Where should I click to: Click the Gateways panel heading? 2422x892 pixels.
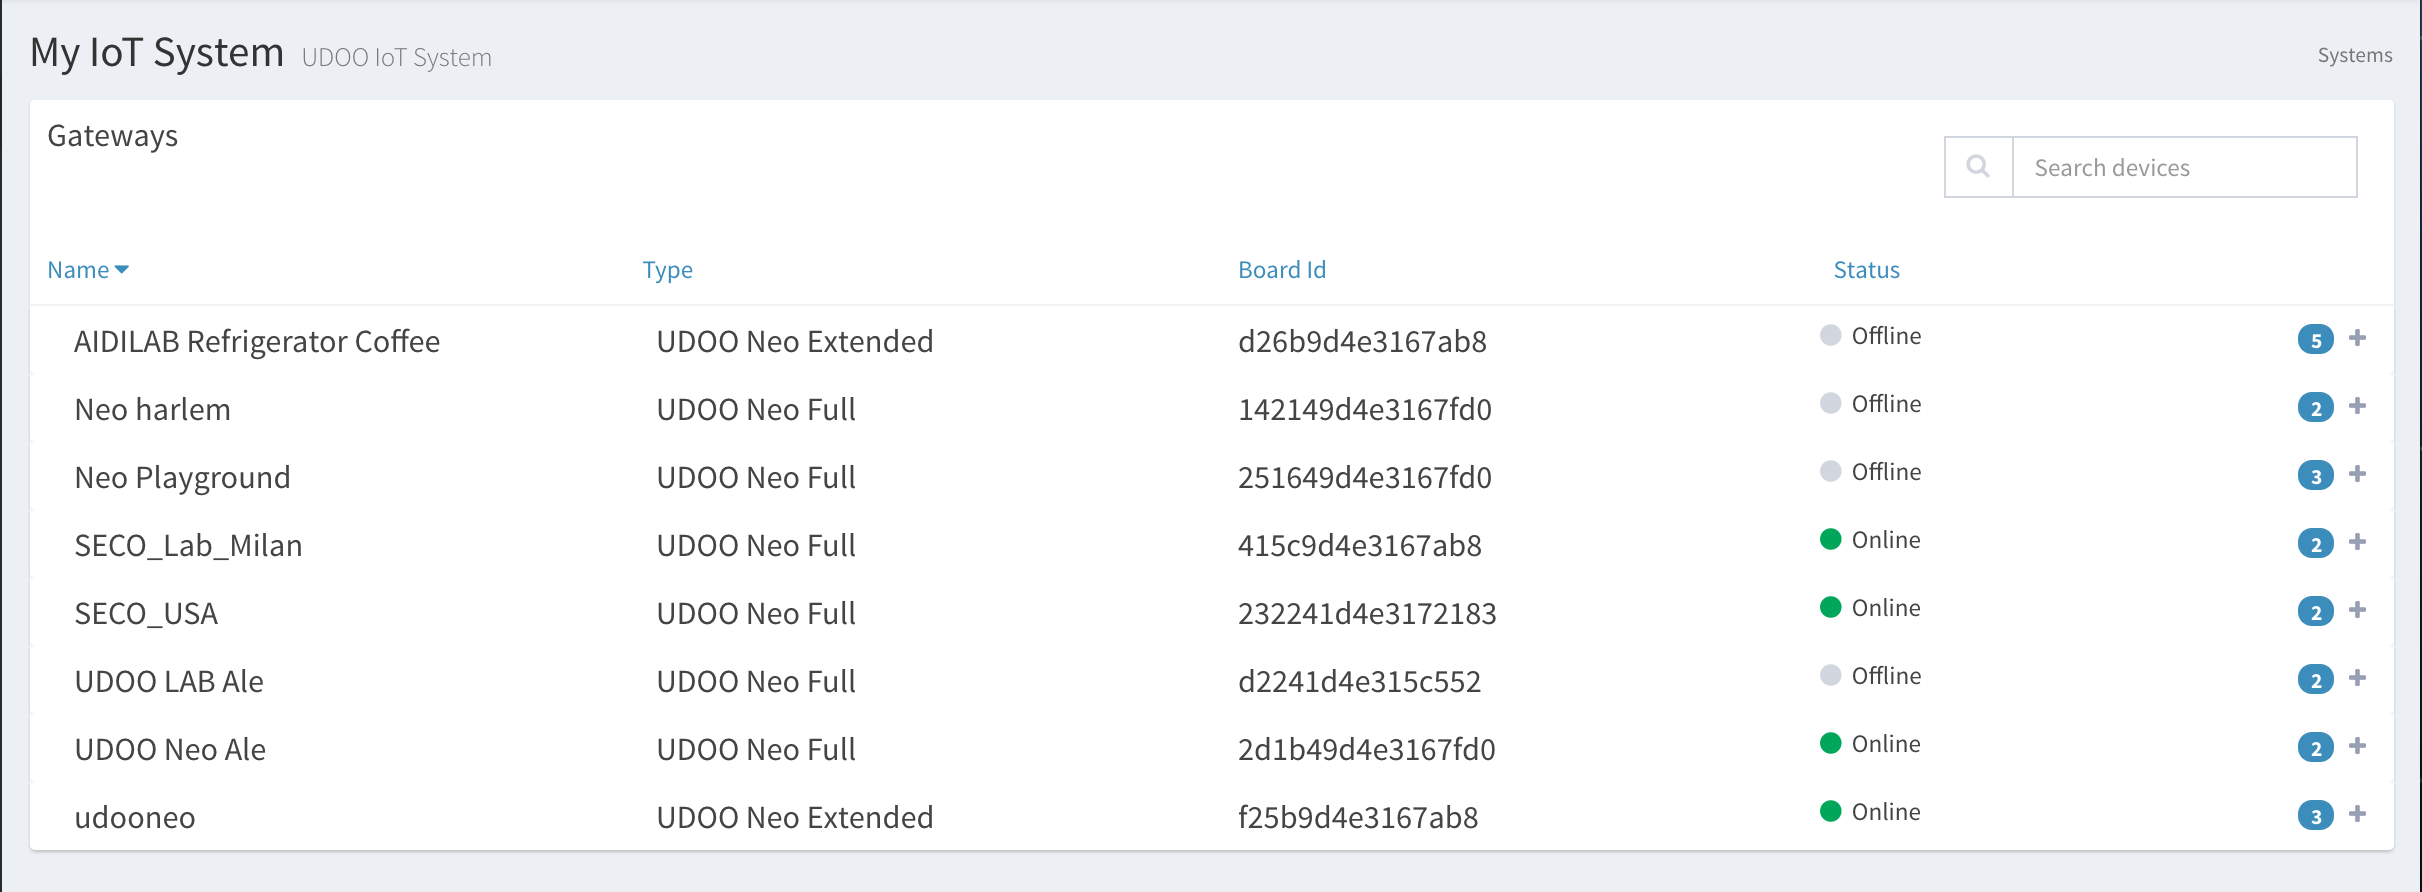coord(113,136)
